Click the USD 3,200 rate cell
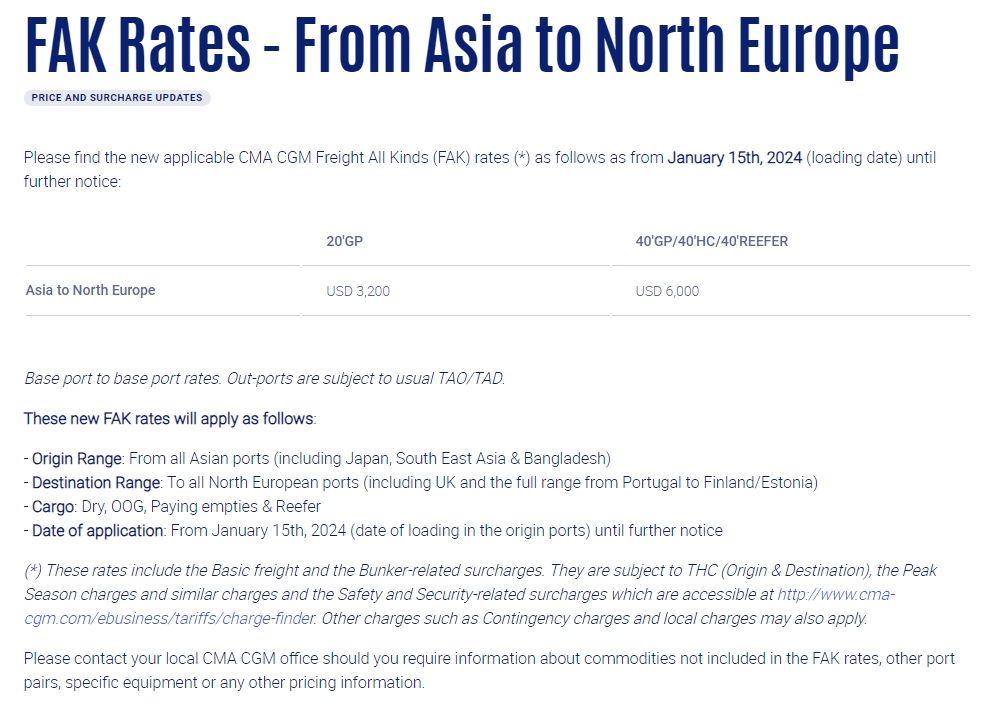This screenshot has width=999, height=727. coord(358,291)
